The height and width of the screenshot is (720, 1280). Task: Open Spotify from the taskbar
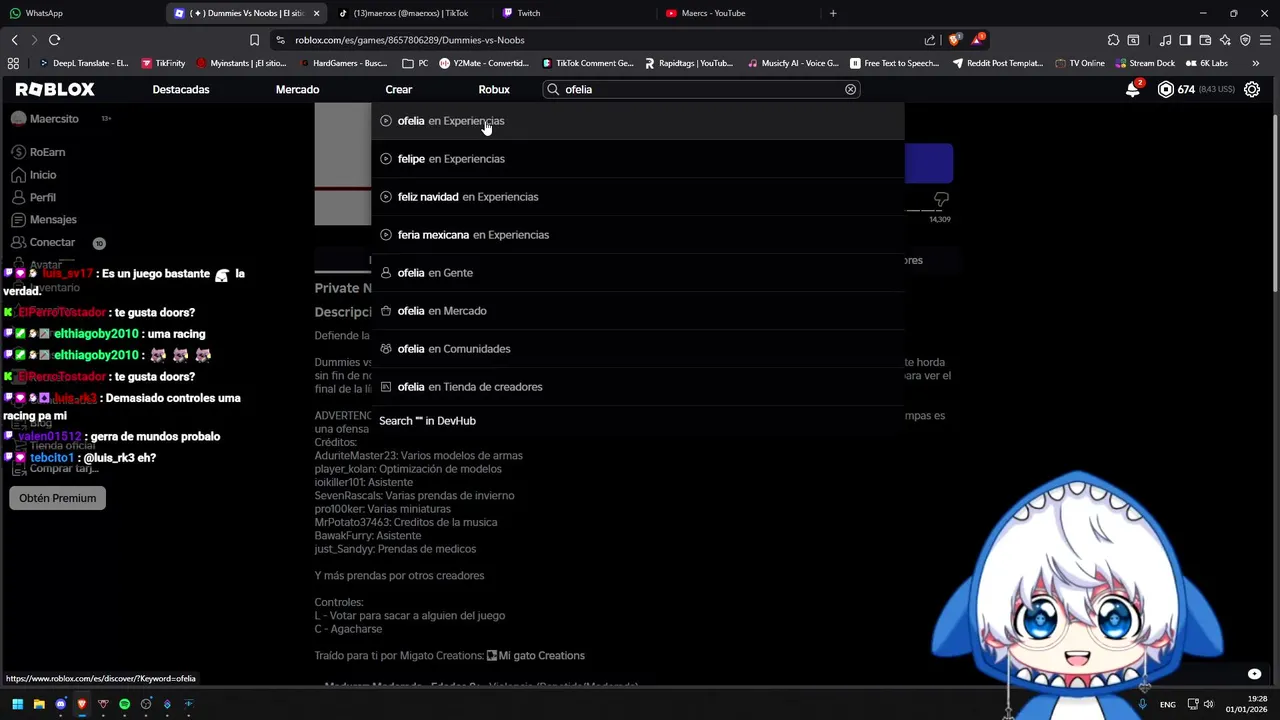[x=125, y=704]
